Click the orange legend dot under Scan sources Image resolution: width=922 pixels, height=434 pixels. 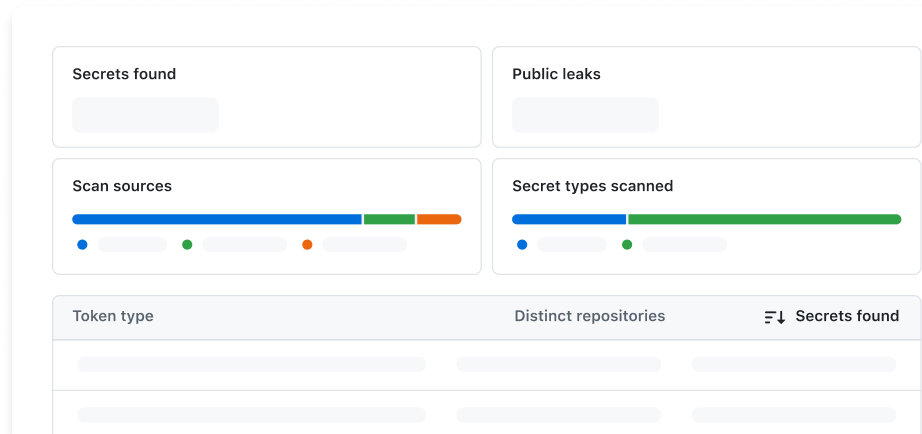pos(307,244)
